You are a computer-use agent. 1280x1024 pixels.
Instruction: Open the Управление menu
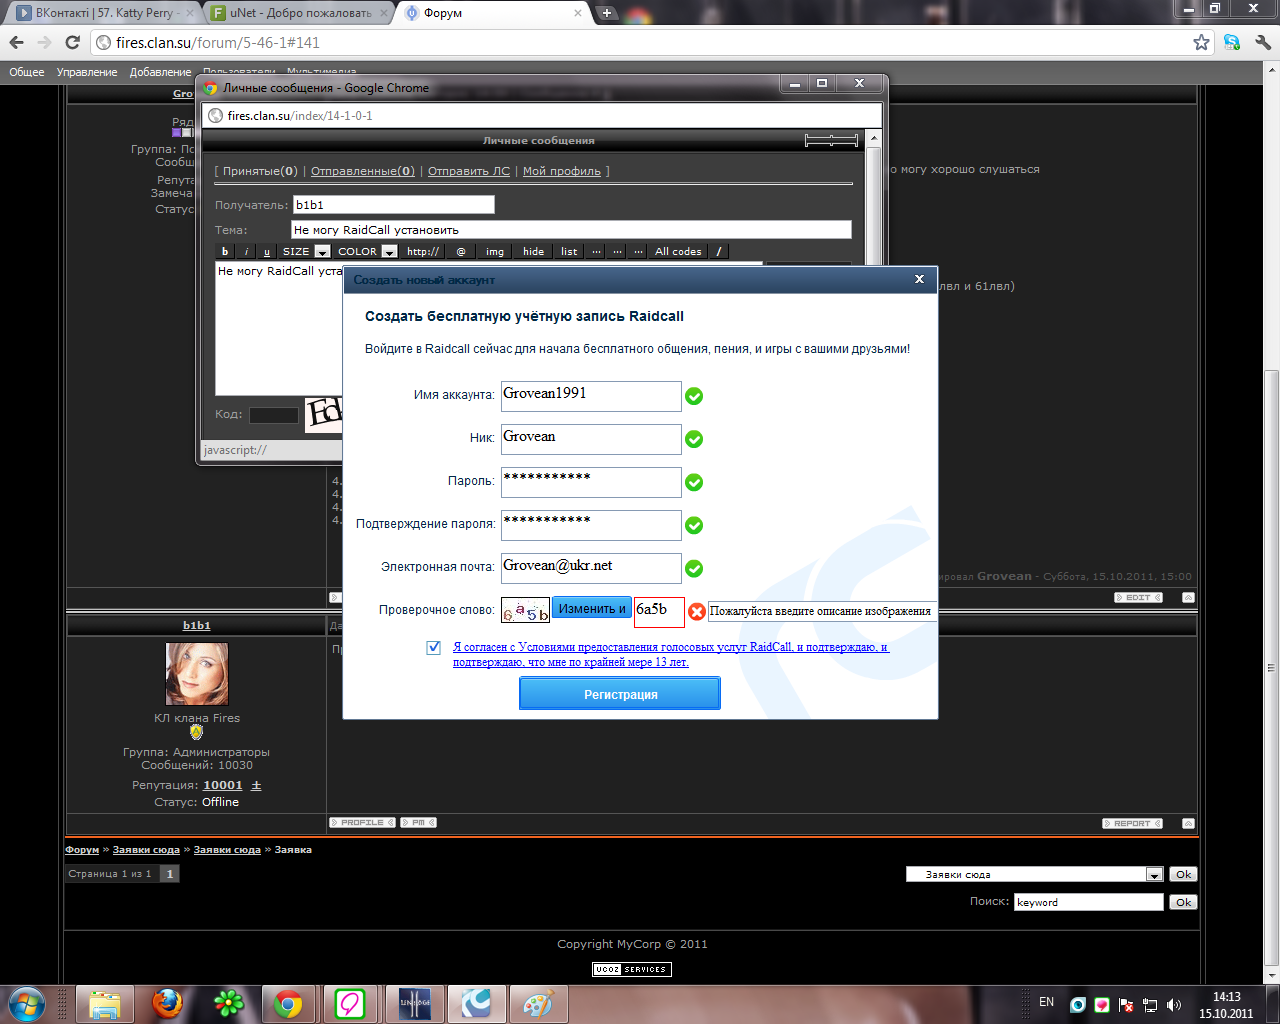87,72
